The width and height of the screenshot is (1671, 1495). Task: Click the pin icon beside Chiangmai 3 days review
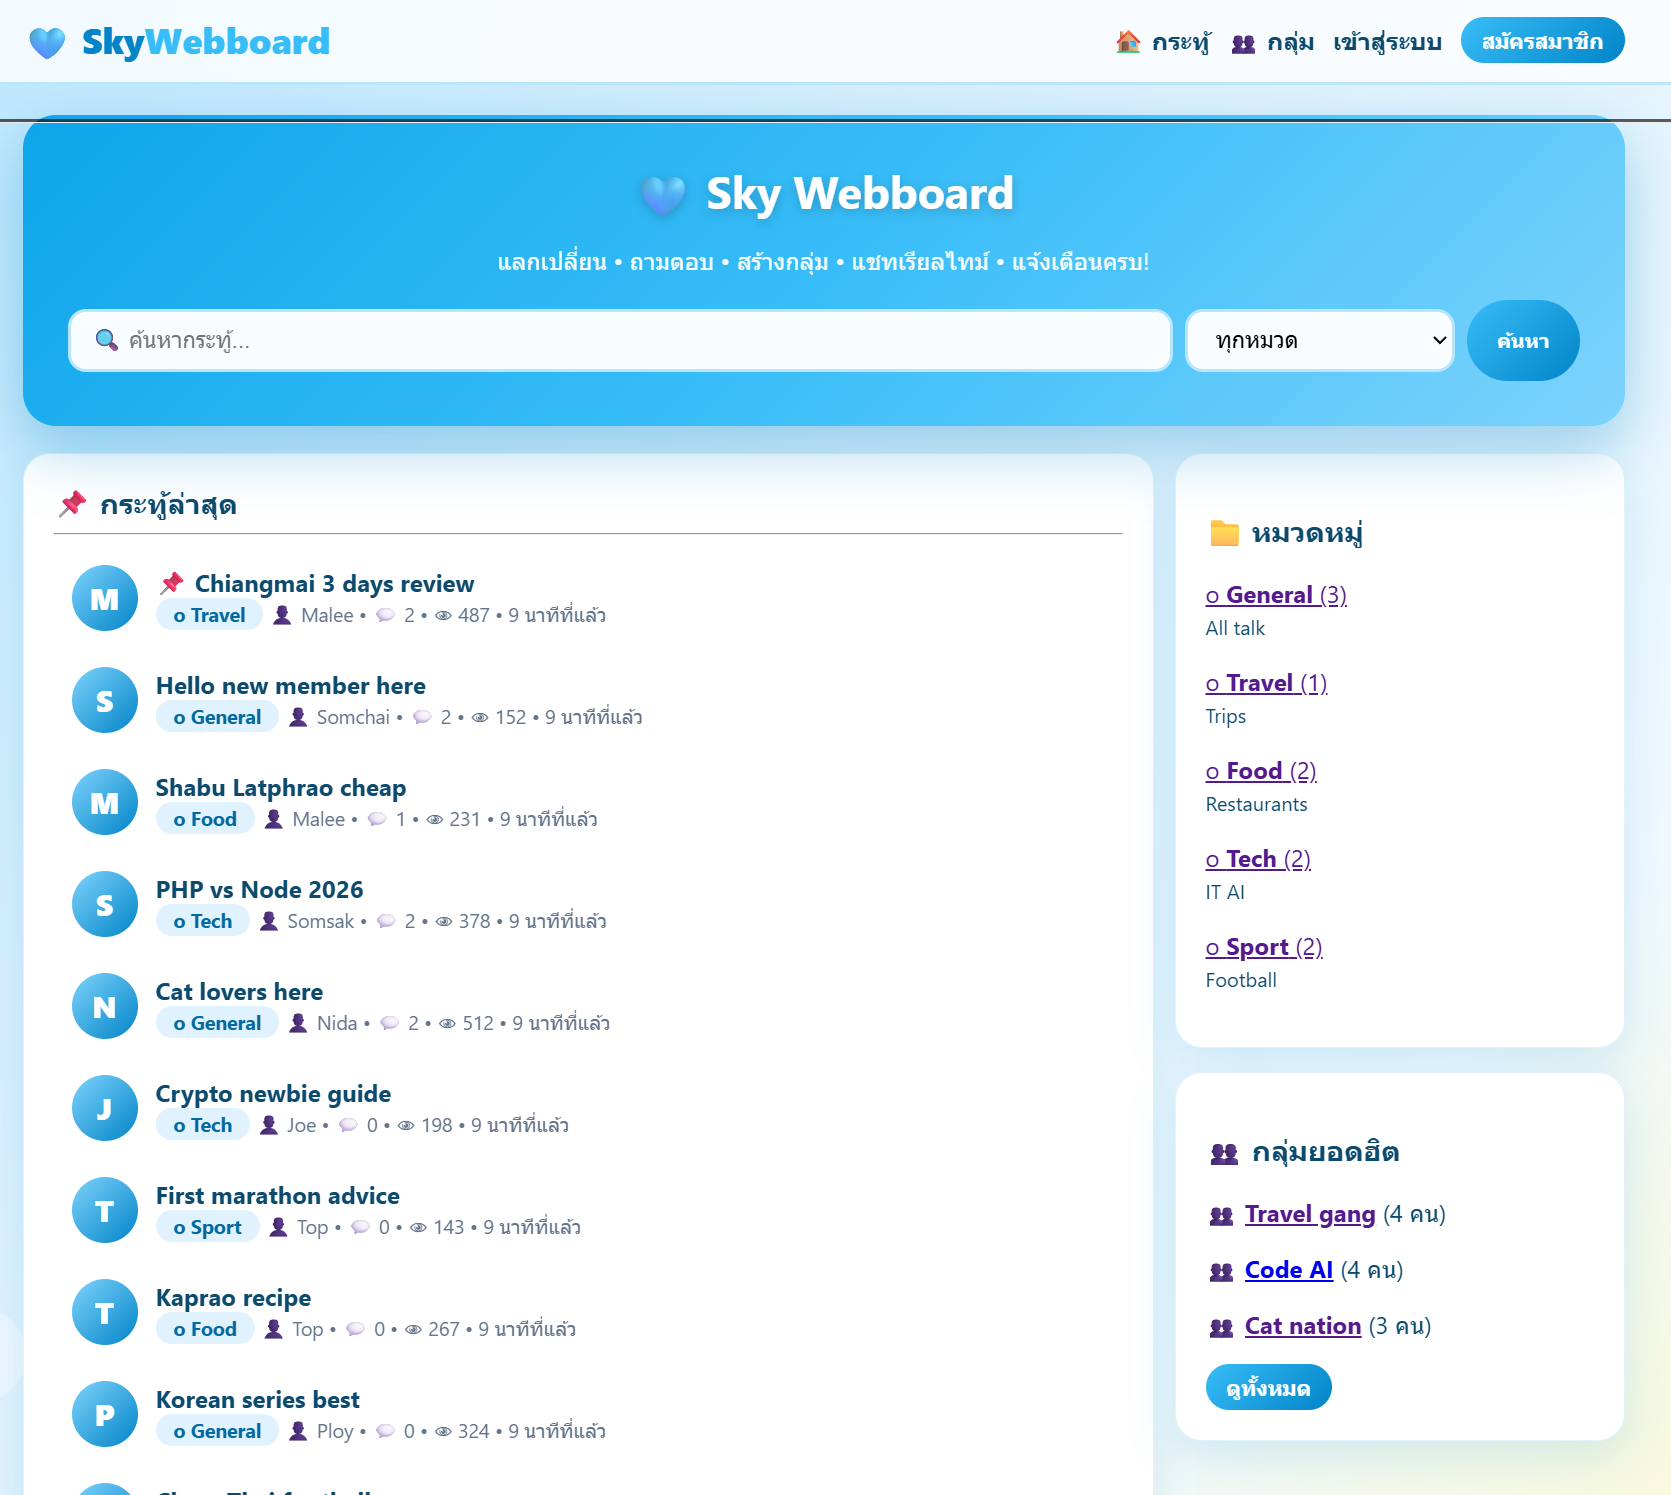tap(171, 583)
